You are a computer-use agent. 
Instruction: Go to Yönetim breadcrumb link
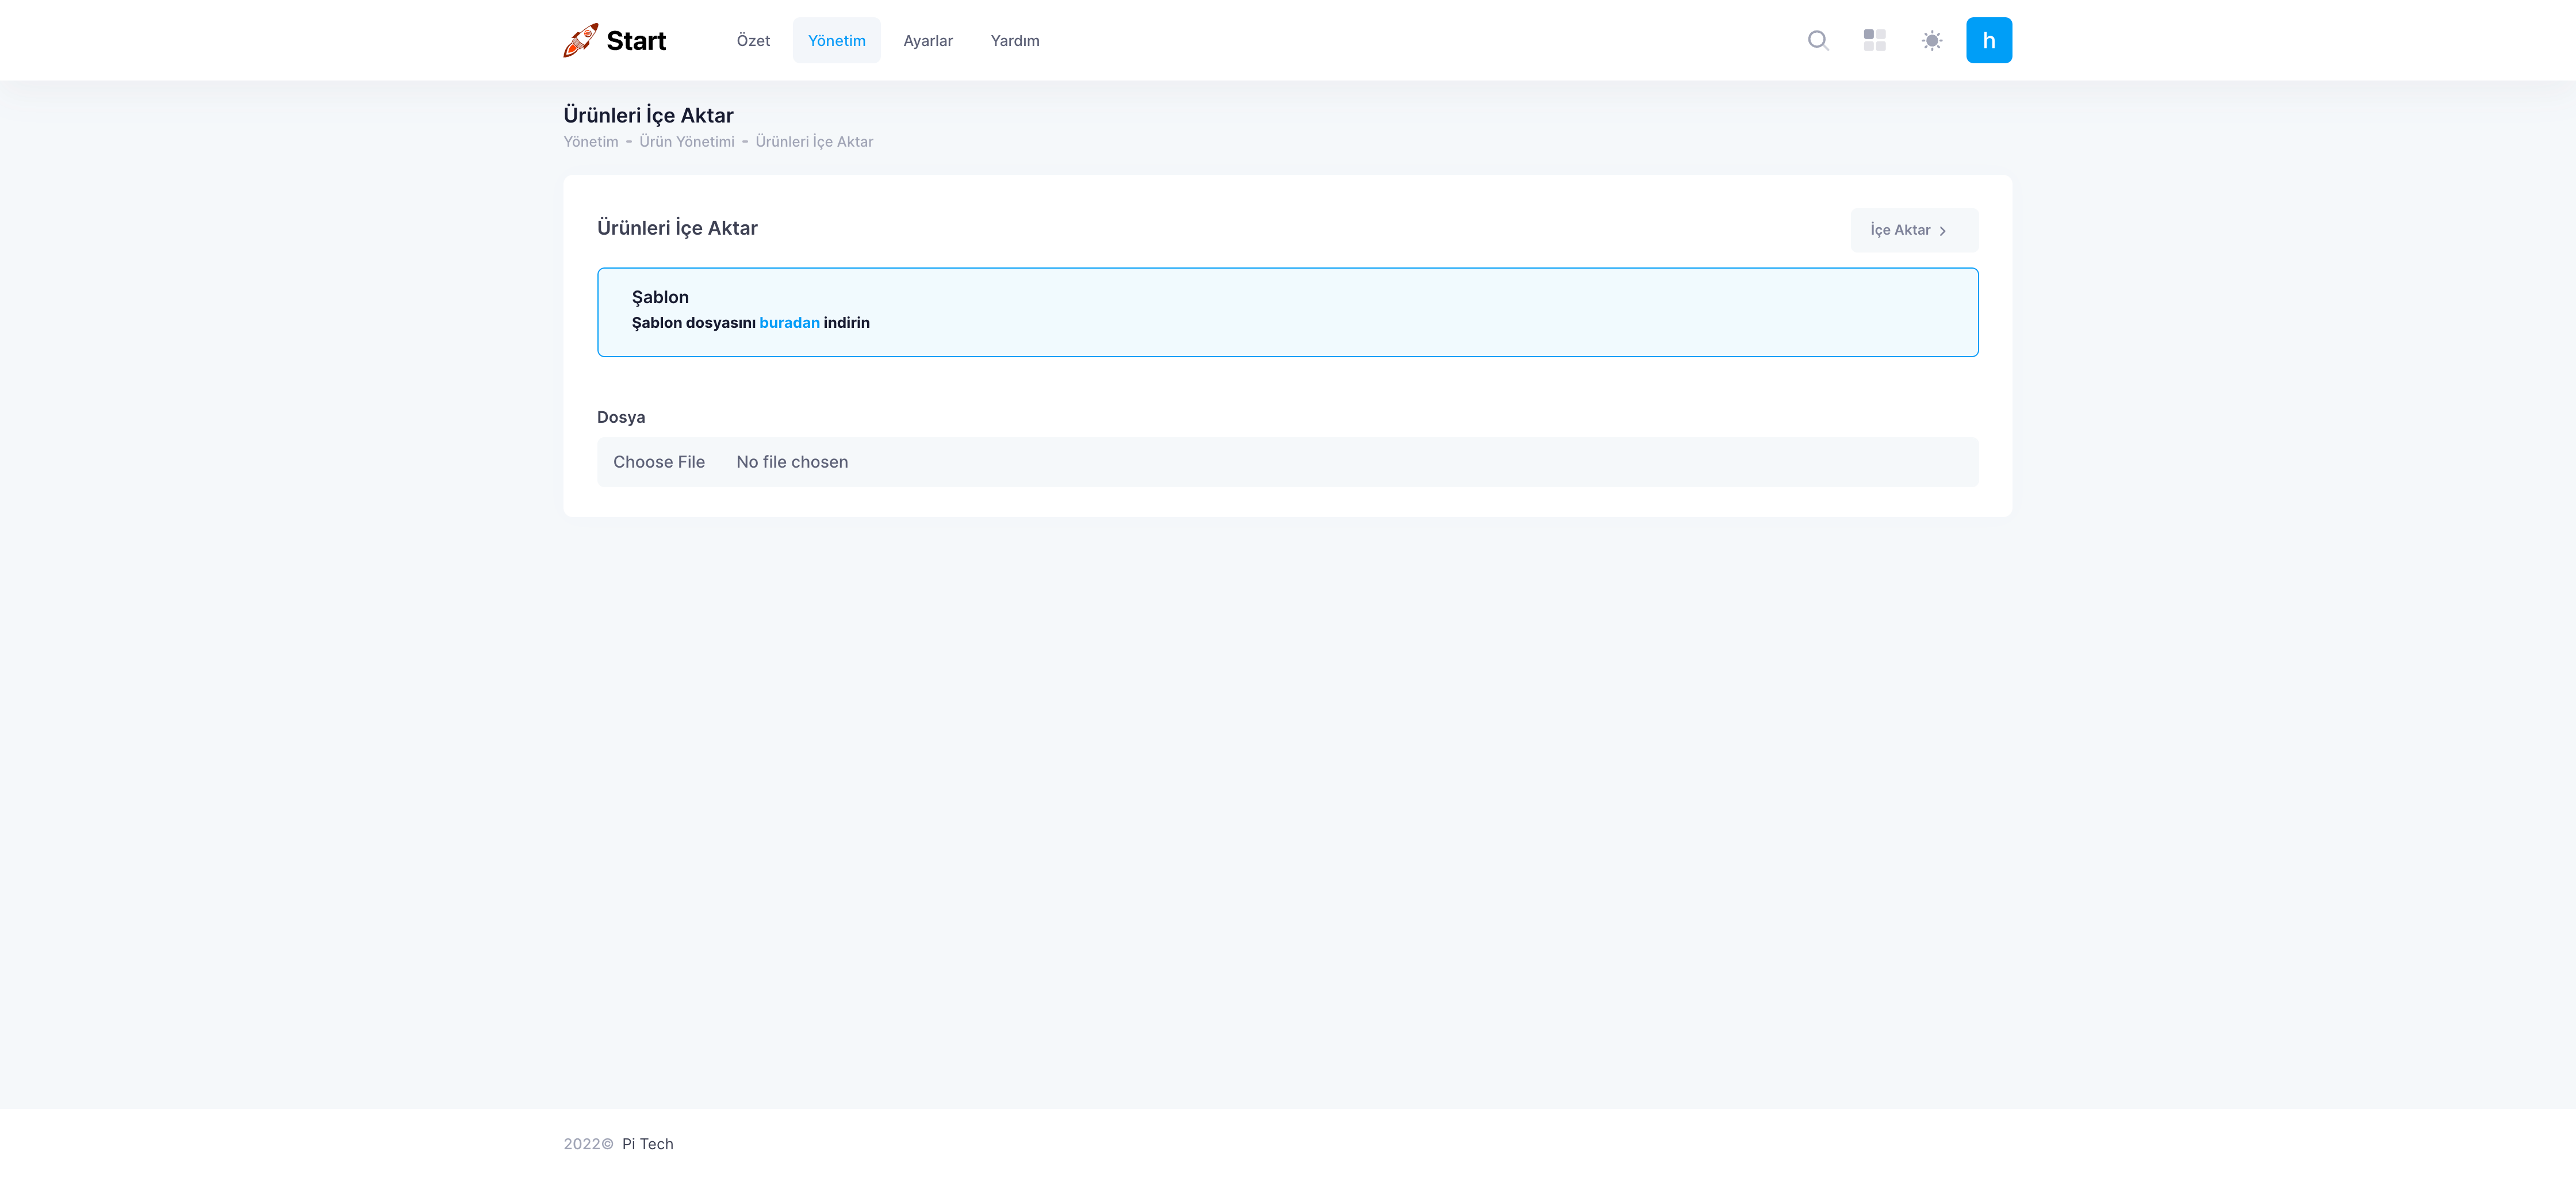(591, 142)
